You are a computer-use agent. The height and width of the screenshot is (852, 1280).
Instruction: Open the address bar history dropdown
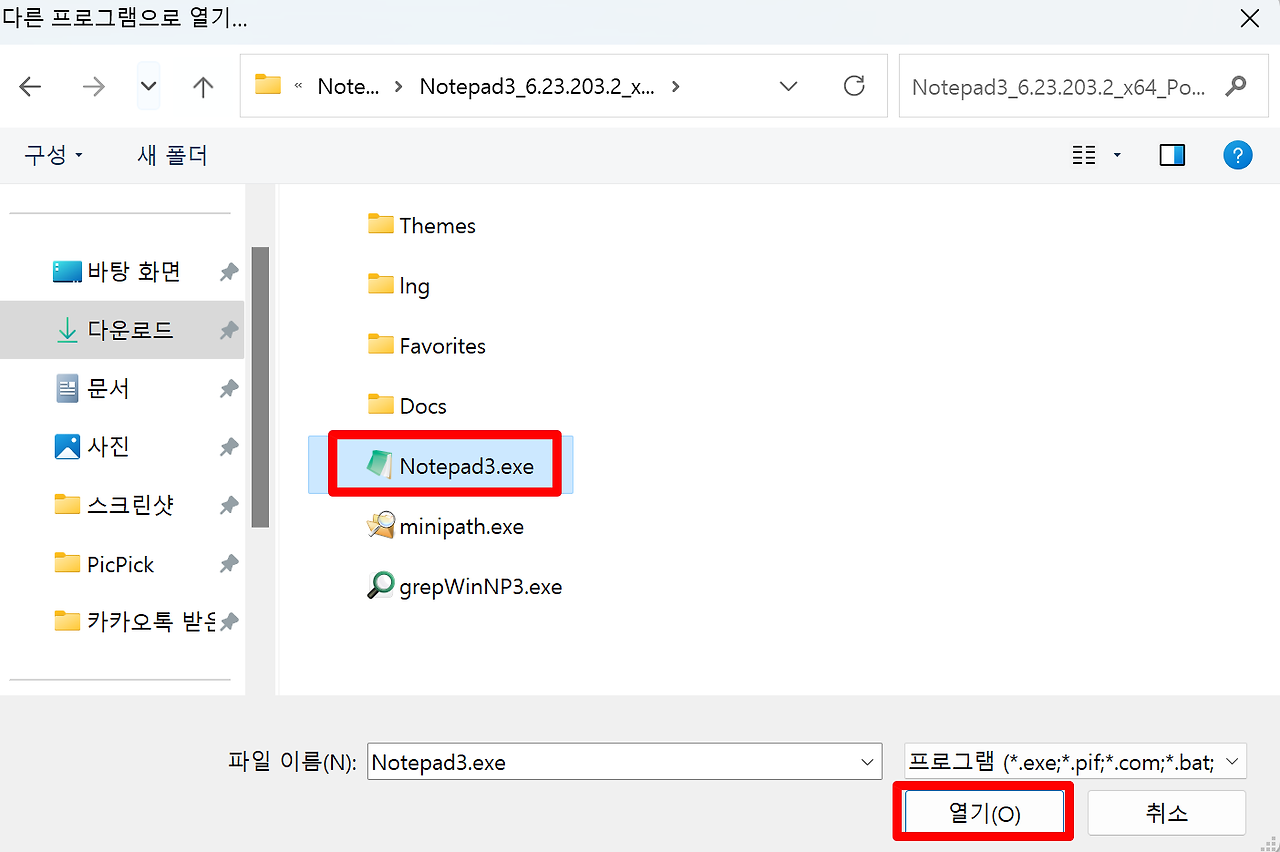[x=787, y=86]
